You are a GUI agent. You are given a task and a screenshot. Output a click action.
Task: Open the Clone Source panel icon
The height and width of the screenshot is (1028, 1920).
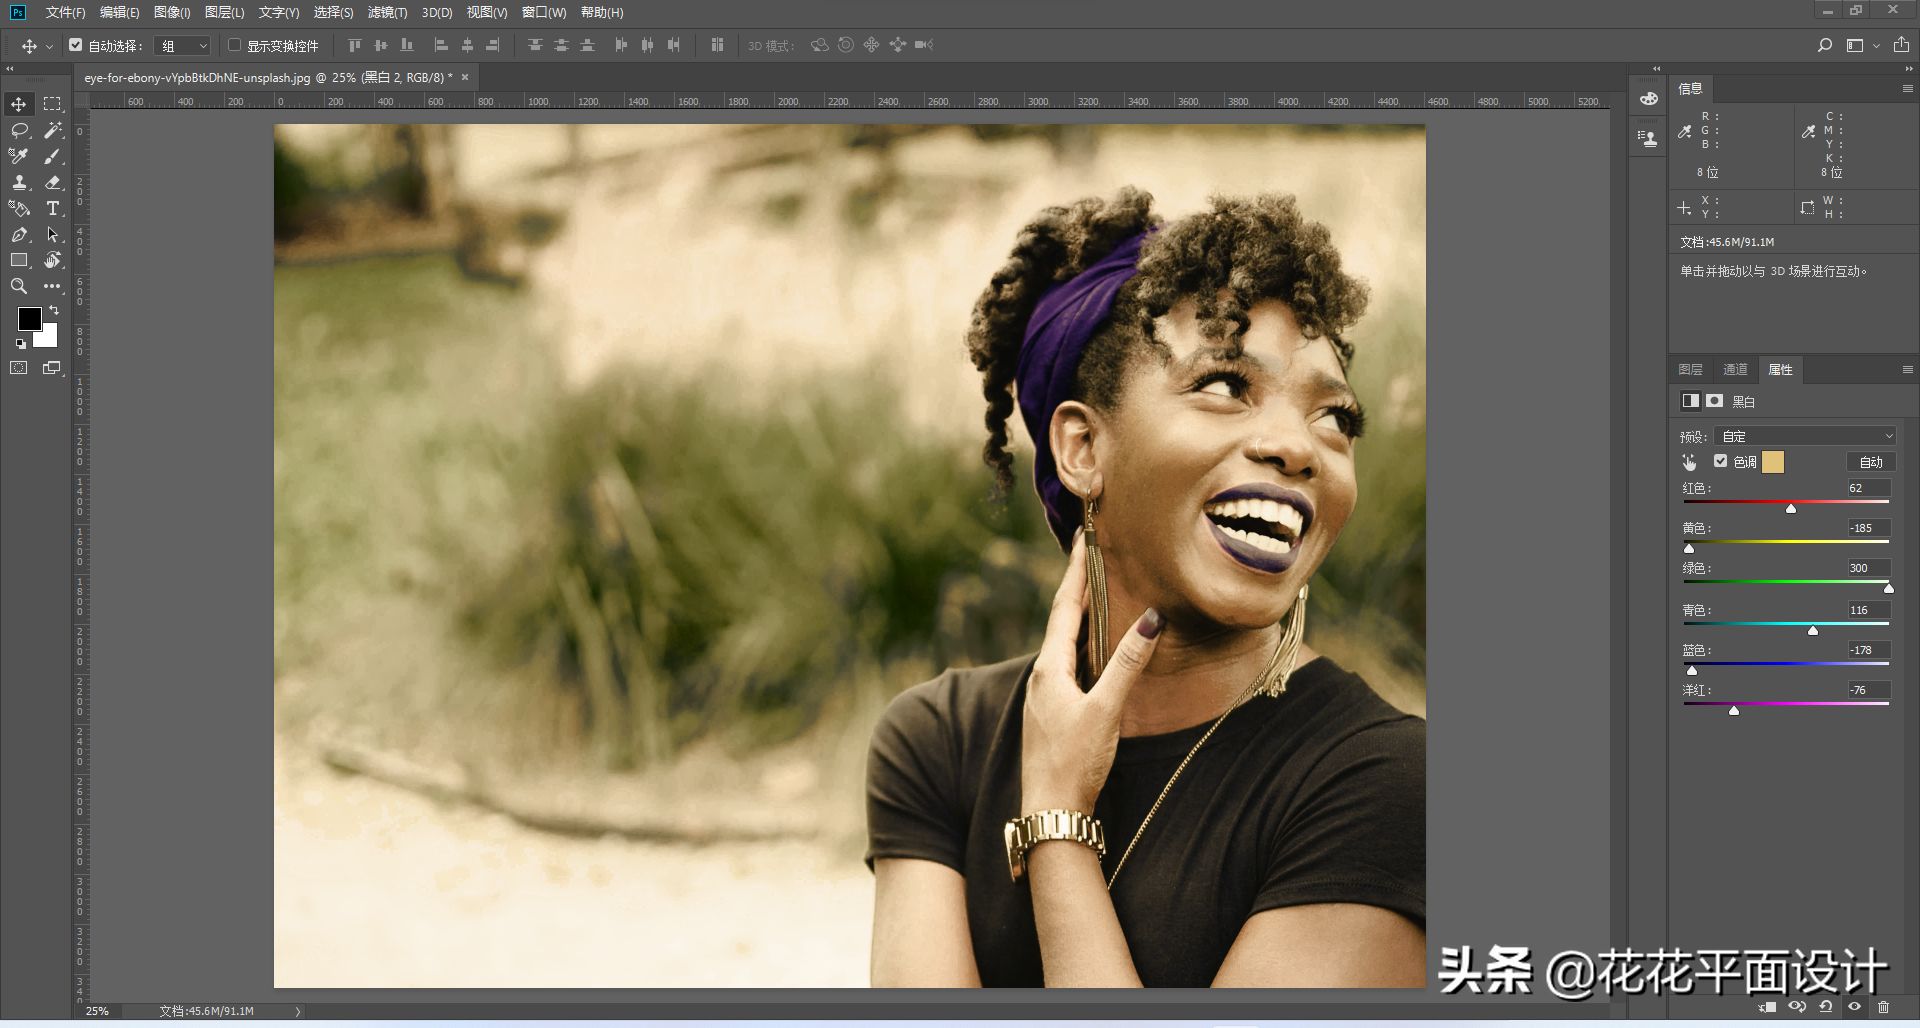point(1649,138)
